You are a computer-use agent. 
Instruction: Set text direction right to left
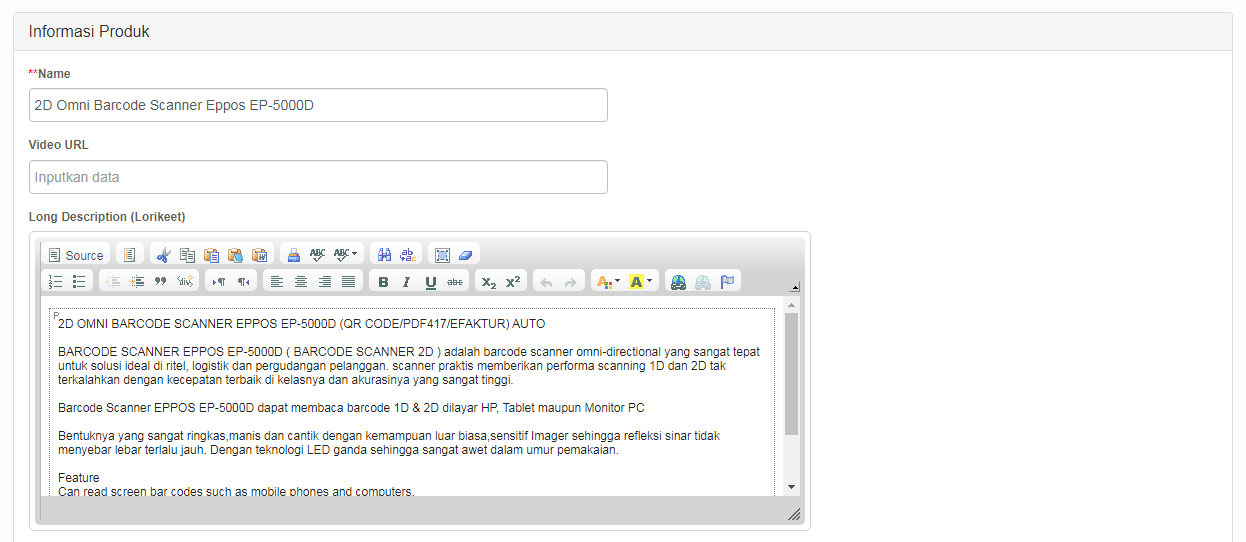(x=244, y=282)
